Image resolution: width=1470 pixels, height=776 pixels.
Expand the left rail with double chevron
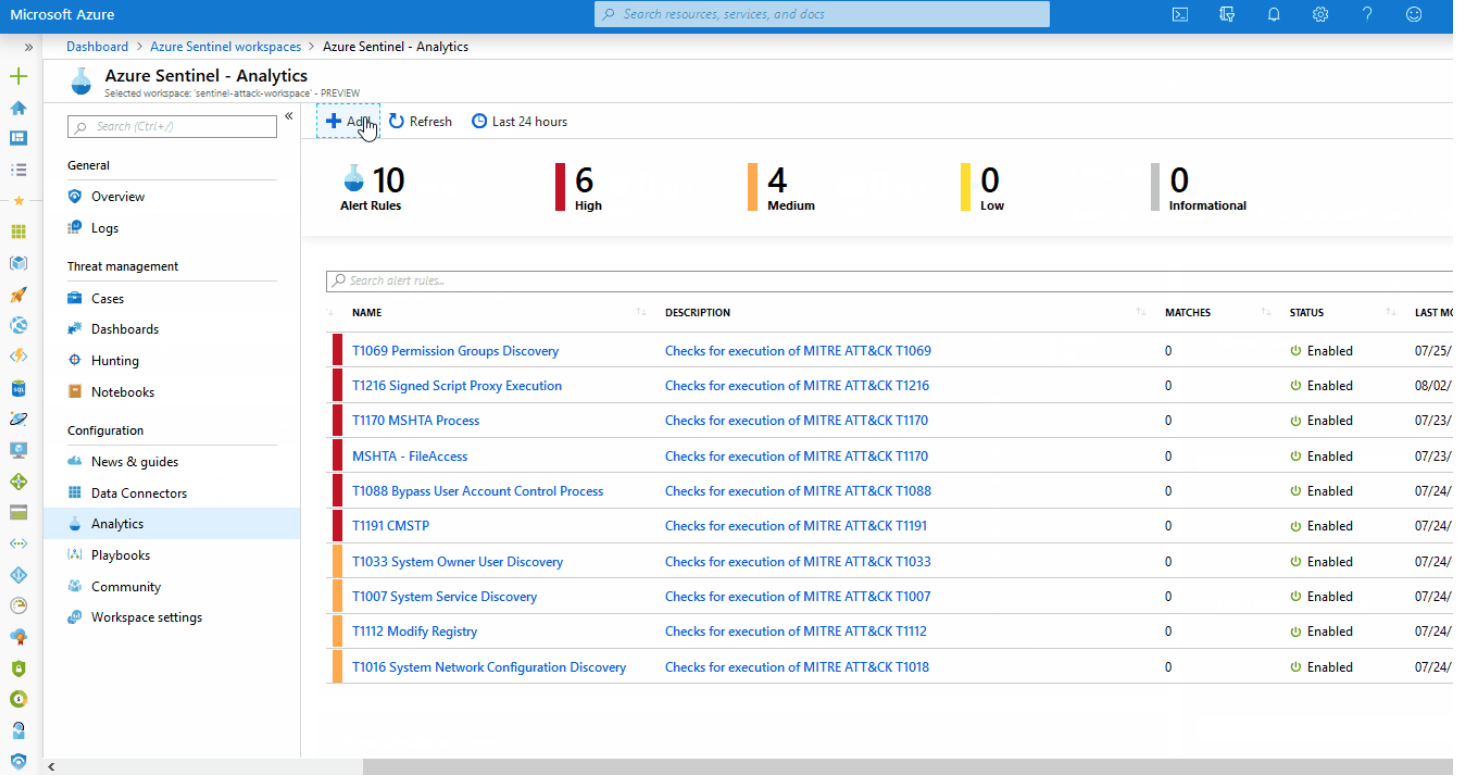pos(29,47)
